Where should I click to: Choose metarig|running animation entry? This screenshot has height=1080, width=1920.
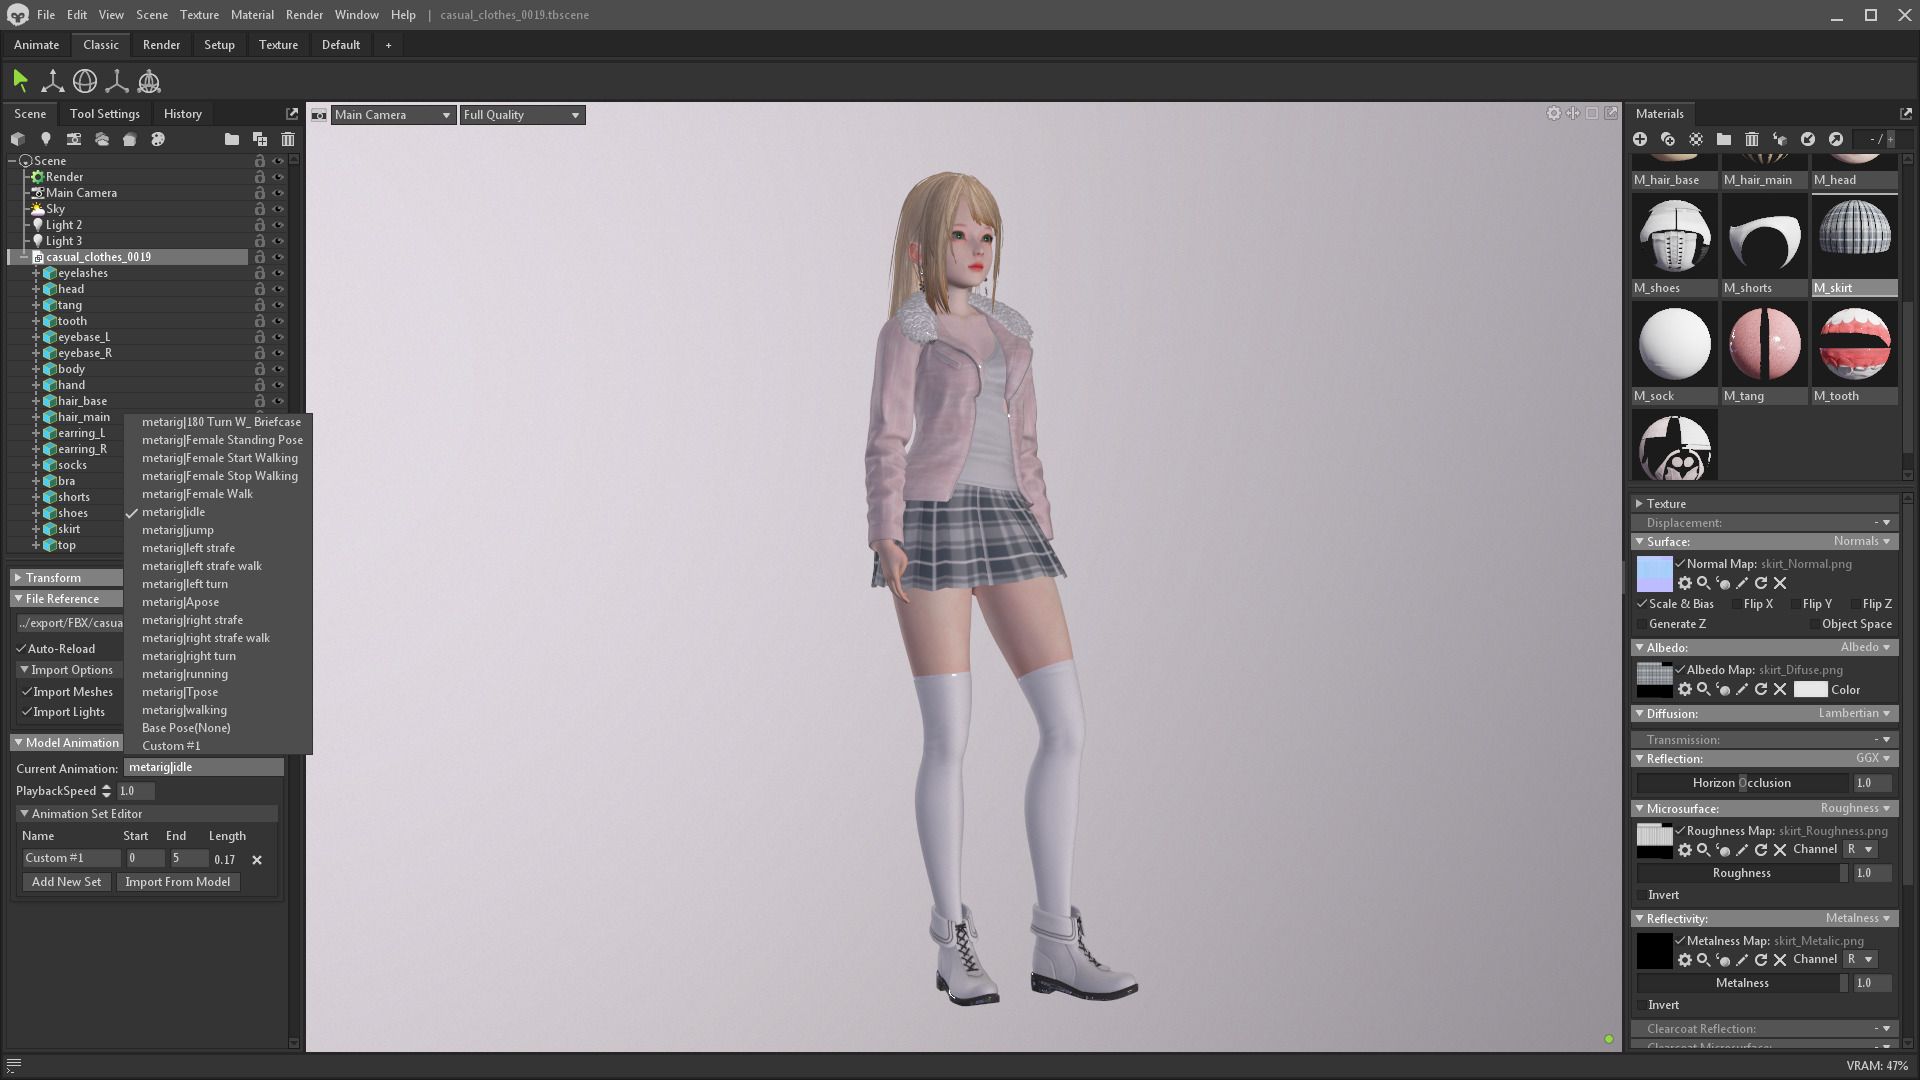pyautogui.click(x=185, y=674)
